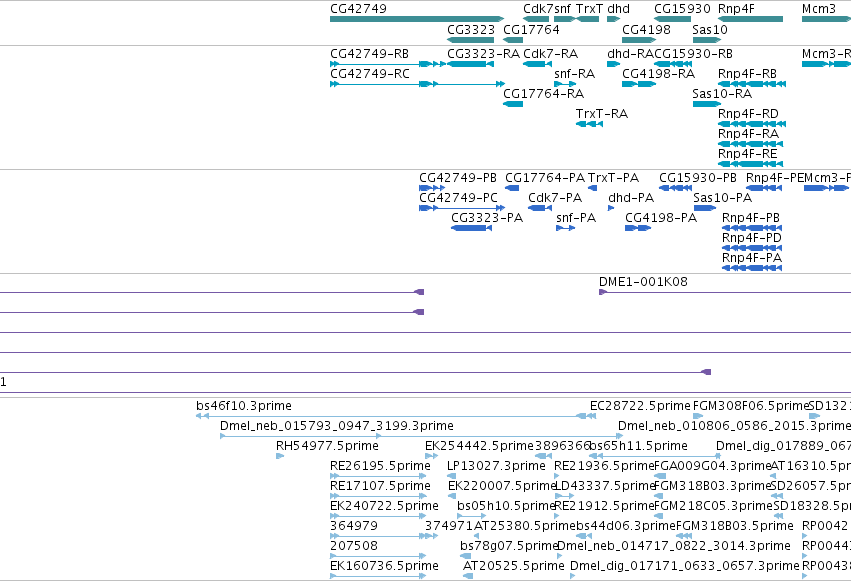Click the EK220007.5prime EST feature

(452, 496)
